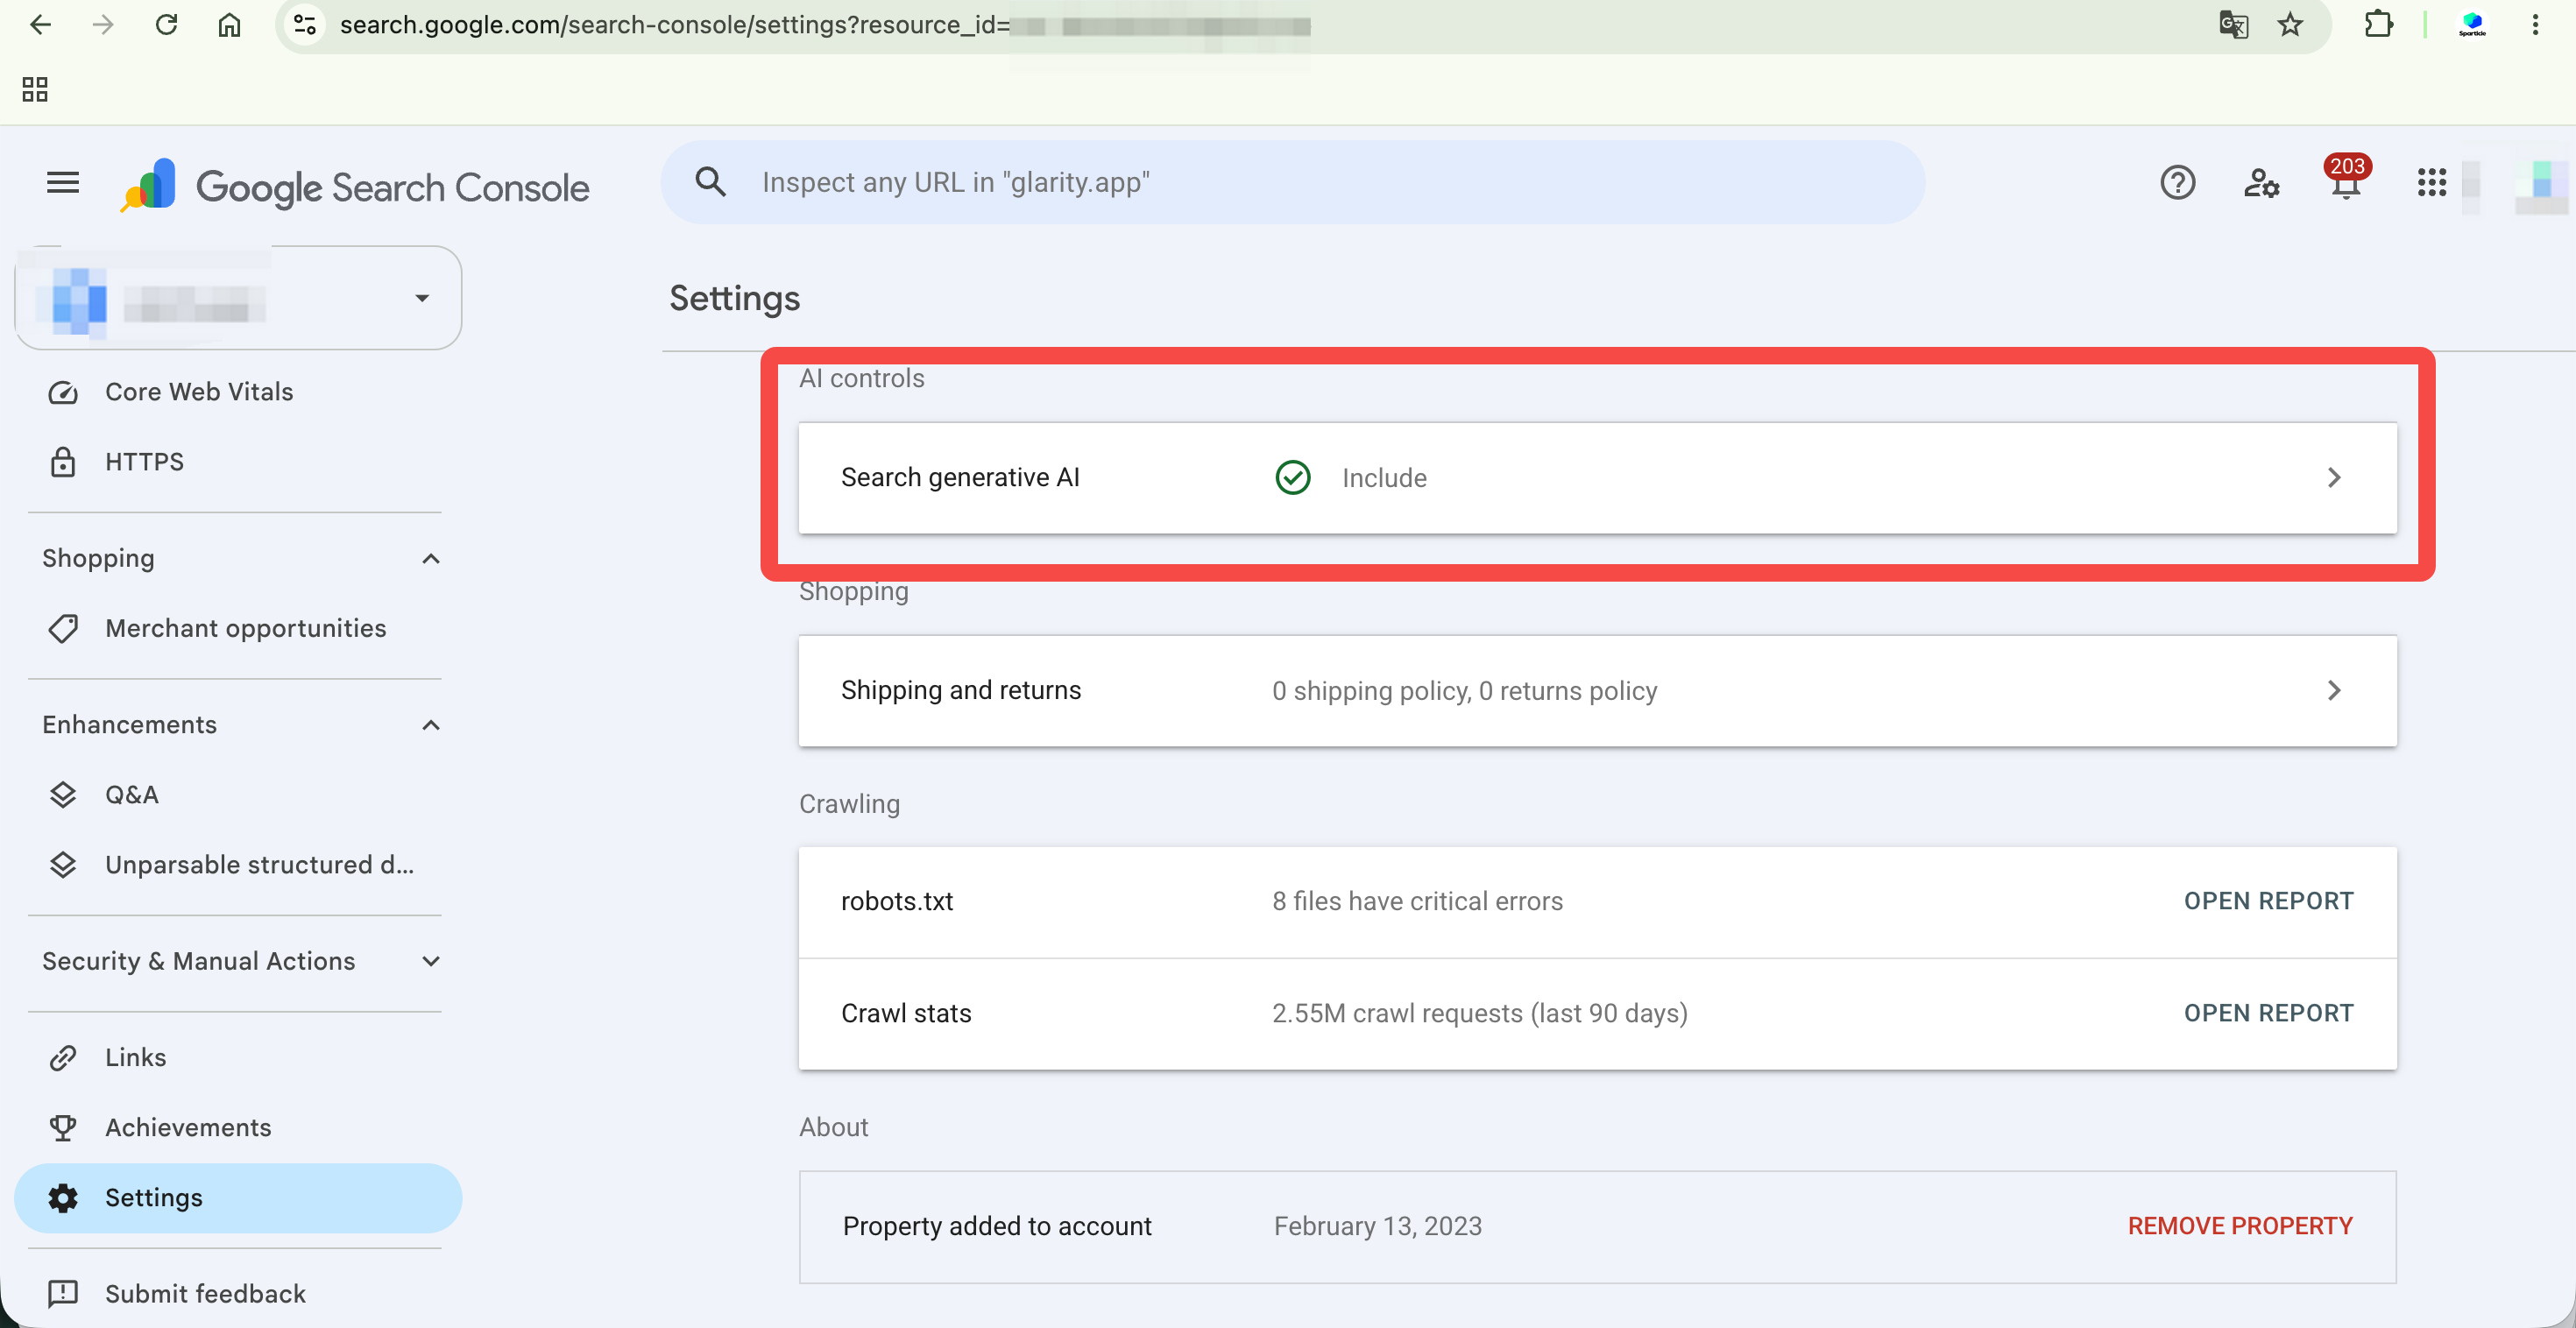Viewport: 2576px width, 1328px height.
Task: Click the Links chain icon
Action: pos(63,1057)
